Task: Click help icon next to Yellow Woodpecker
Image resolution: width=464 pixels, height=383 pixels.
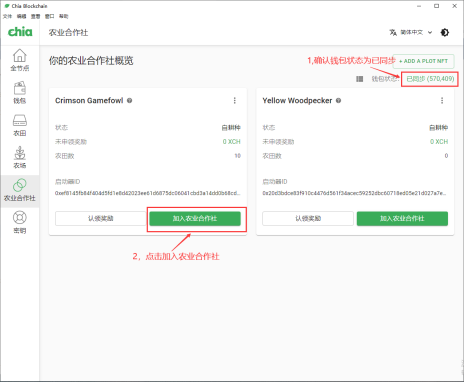Action: tap(338, 100)
